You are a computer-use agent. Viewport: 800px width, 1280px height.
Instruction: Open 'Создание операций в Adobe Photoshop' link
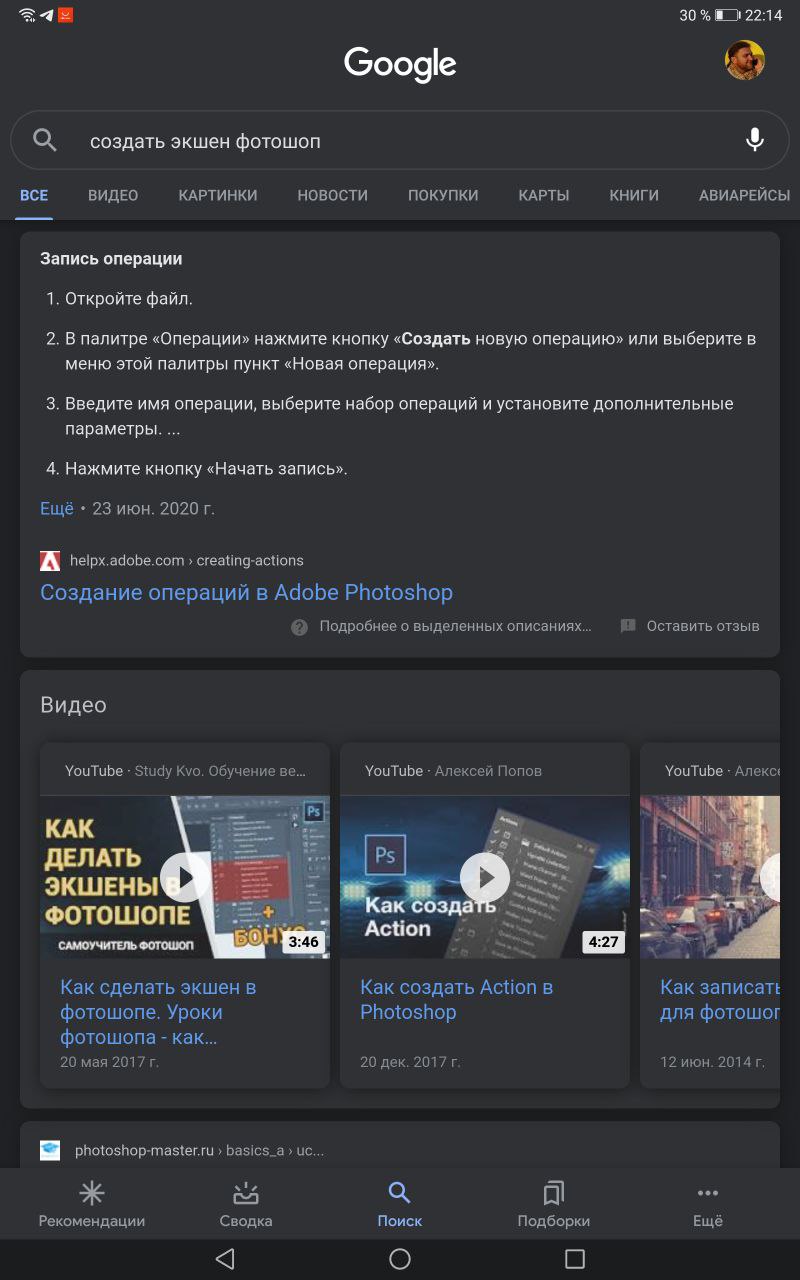pyautogui.click(x=246, y=592)
